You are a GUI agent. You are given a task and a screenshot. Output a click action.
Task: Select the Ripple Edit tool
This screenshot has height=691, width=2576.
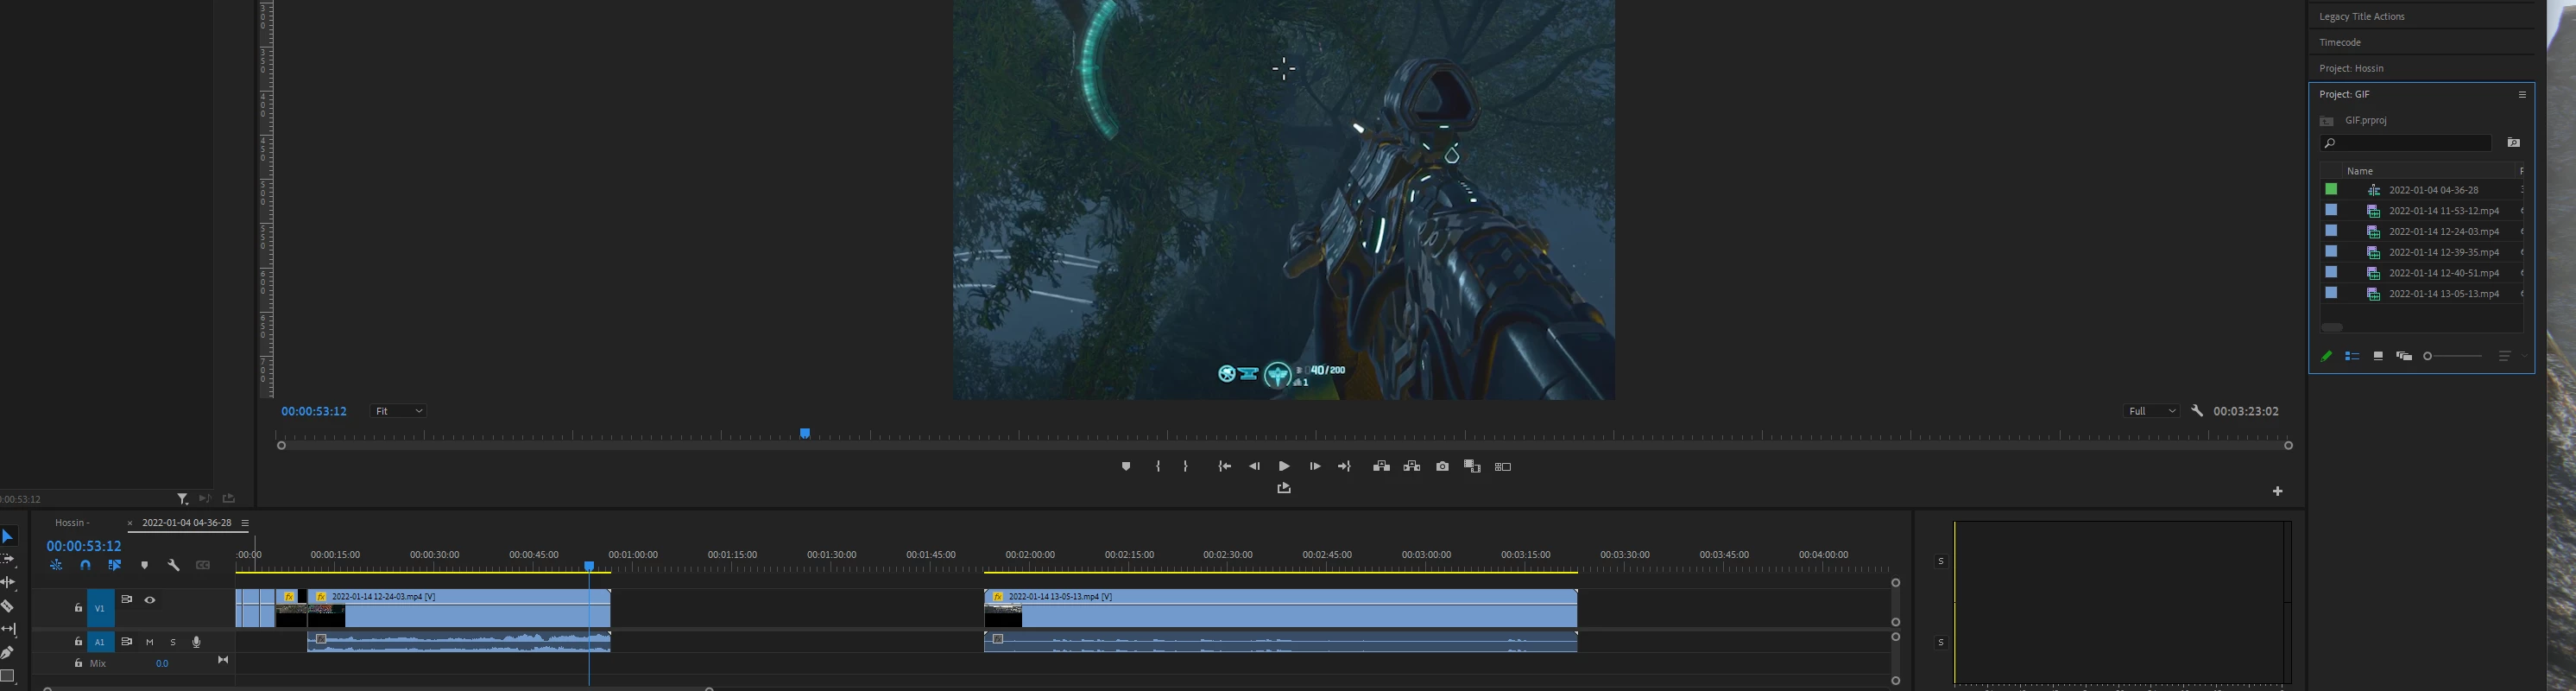[8, 582]
